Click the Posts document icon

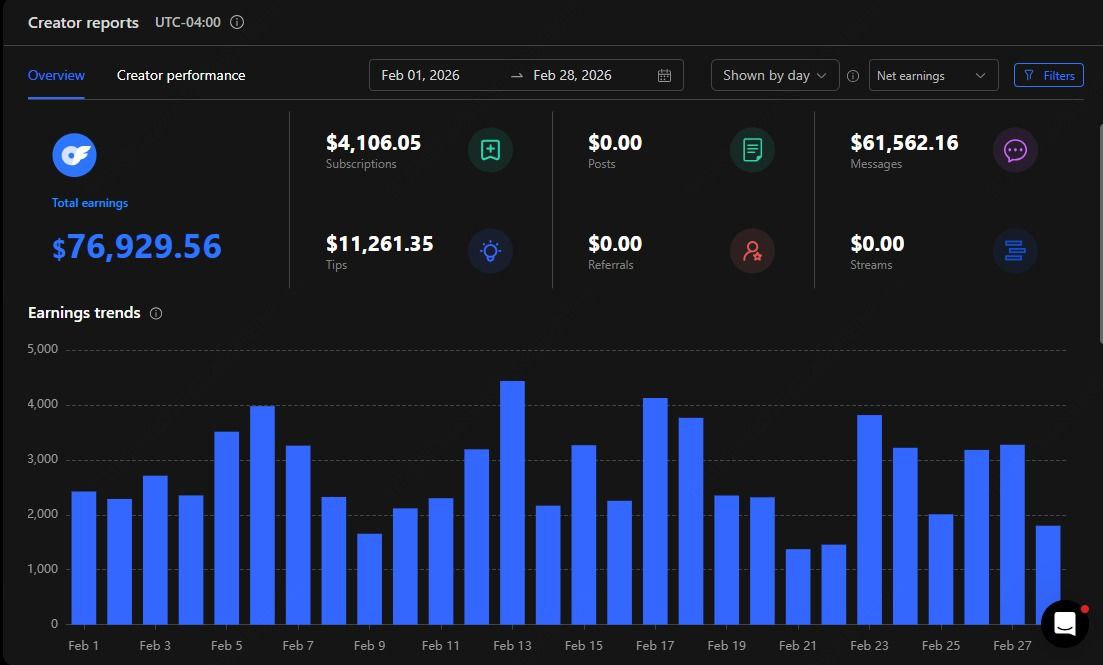click(x=752, y=151)
